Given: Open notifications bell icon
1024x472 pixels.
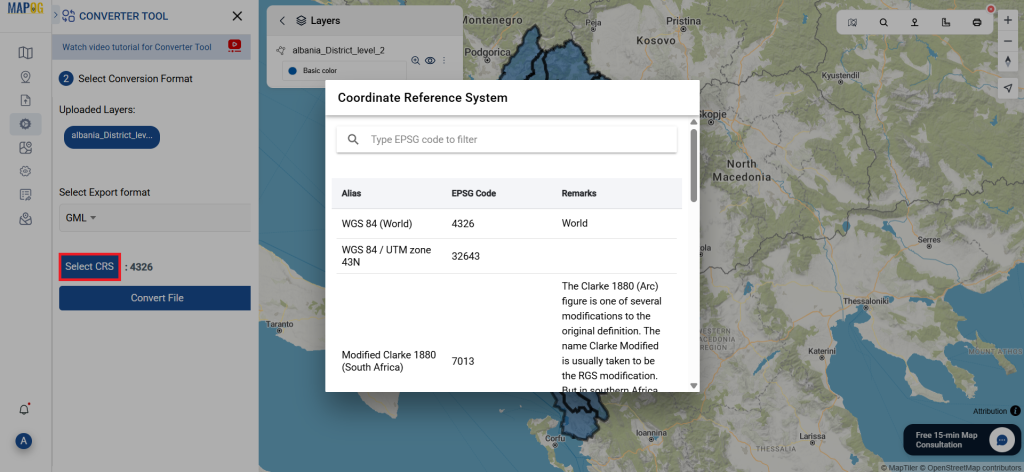Looking at the screenshot, I should point(24,410).
